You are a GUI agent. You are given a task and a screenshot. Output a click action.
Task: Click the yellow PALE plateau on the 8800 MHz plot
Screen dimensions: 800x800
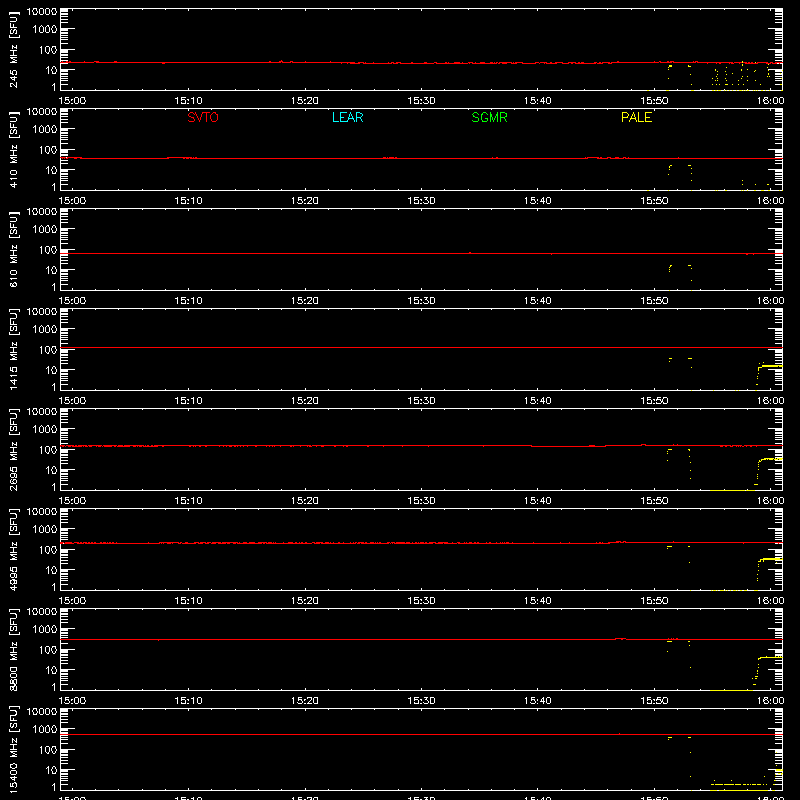[771, 657]
